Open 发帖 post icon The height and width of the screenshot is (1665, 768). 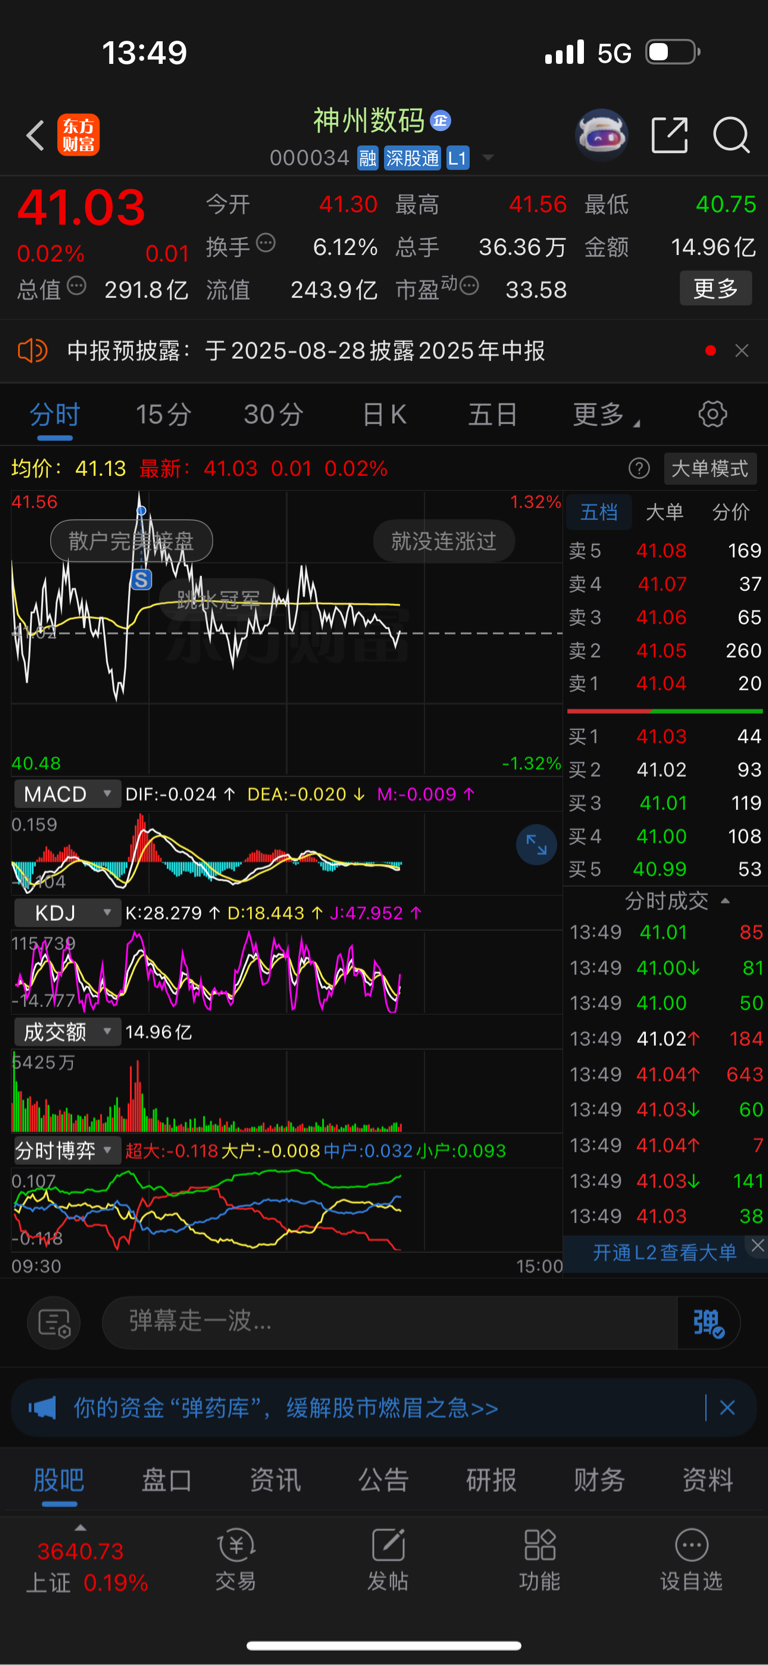pyautogui.click(x=388, y=1560)
